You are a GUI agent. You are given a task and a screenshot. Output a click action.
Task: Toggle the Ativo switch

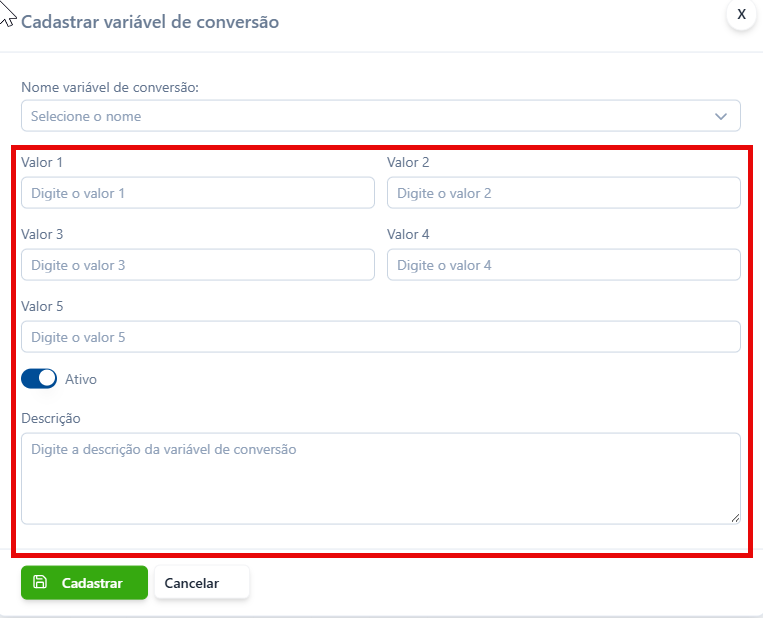(39, 379)
